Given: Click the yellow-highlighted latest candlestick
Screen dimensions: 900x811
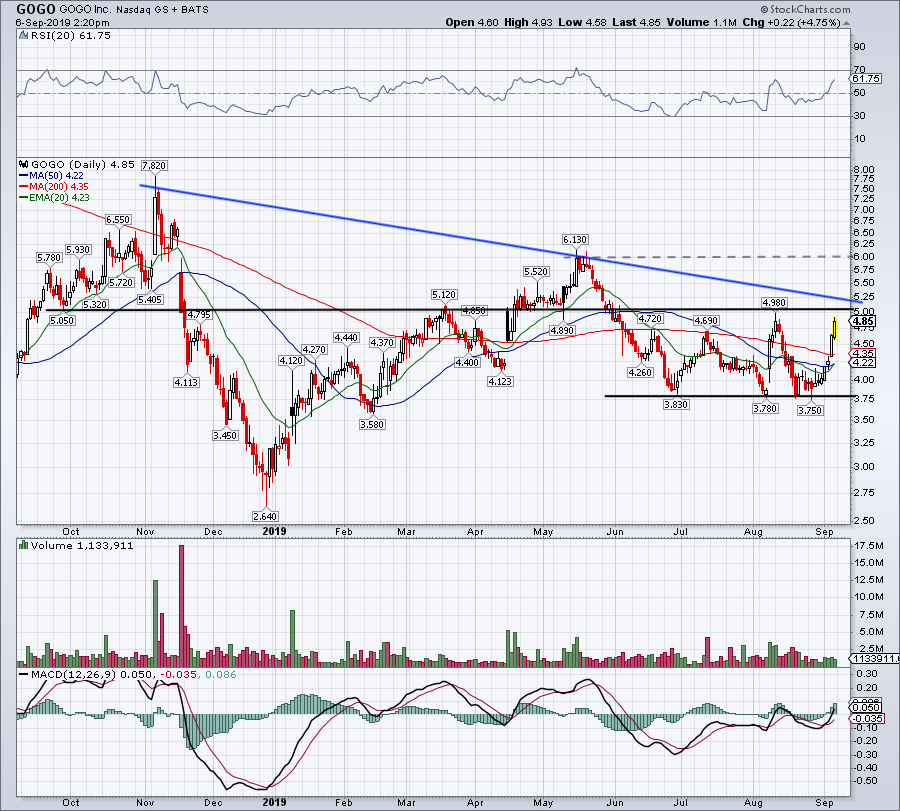Looking at the screenshot, I should coord(834,327).
